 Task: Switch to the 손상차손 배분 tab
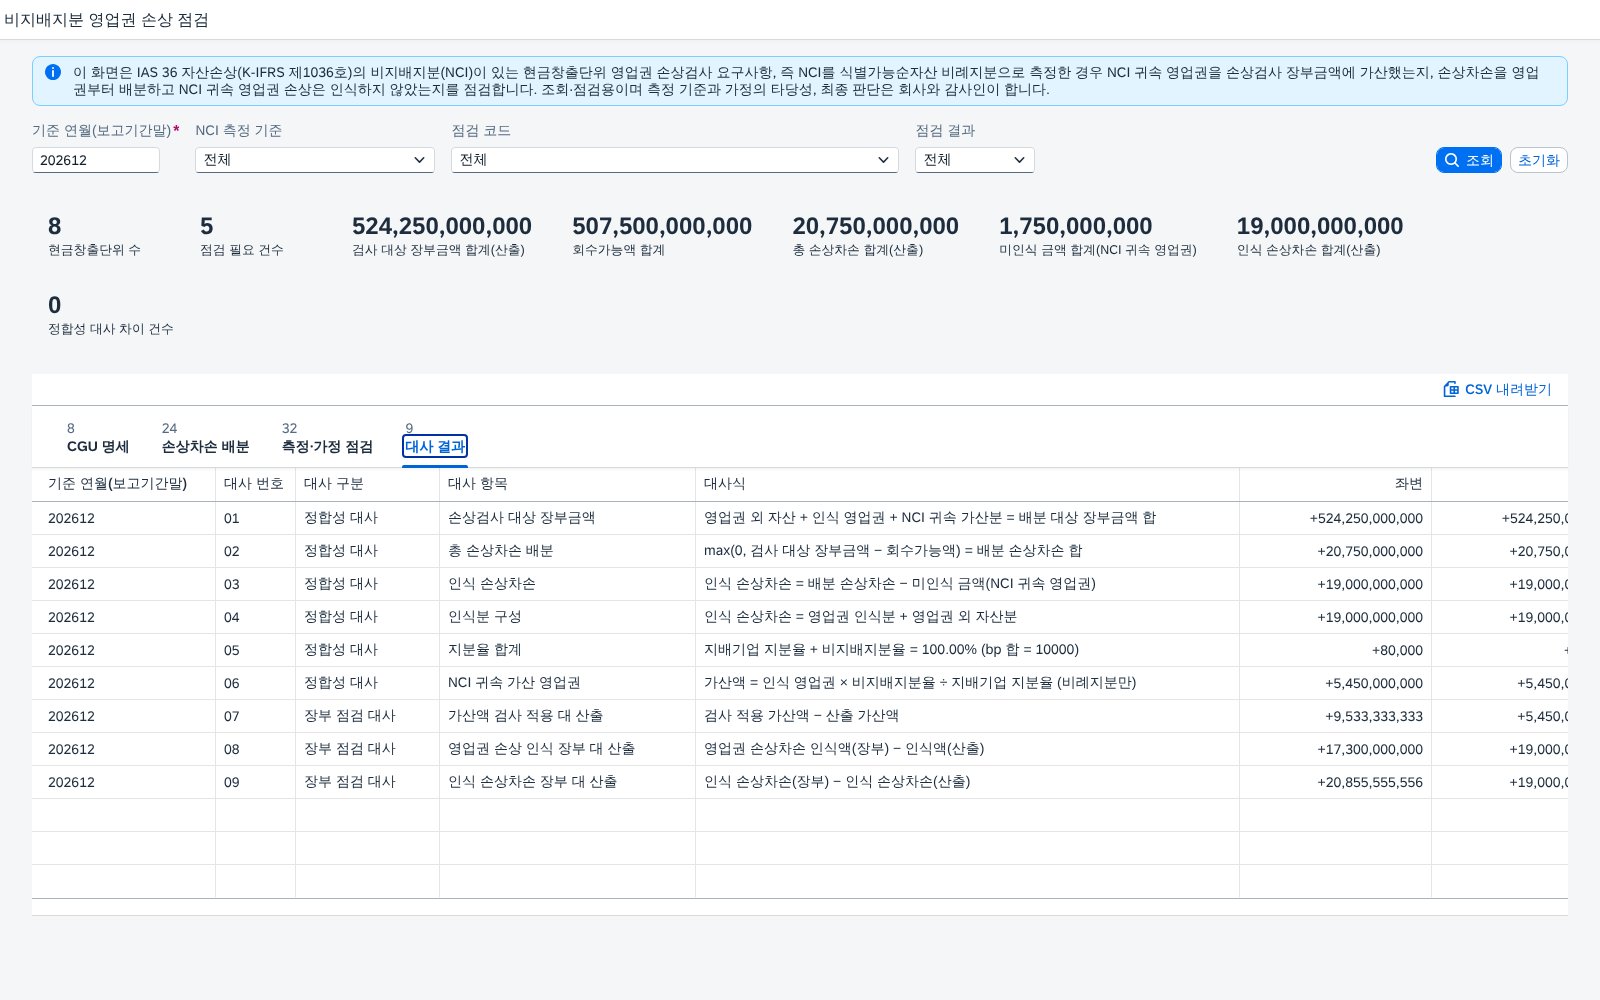pos(205,446)
